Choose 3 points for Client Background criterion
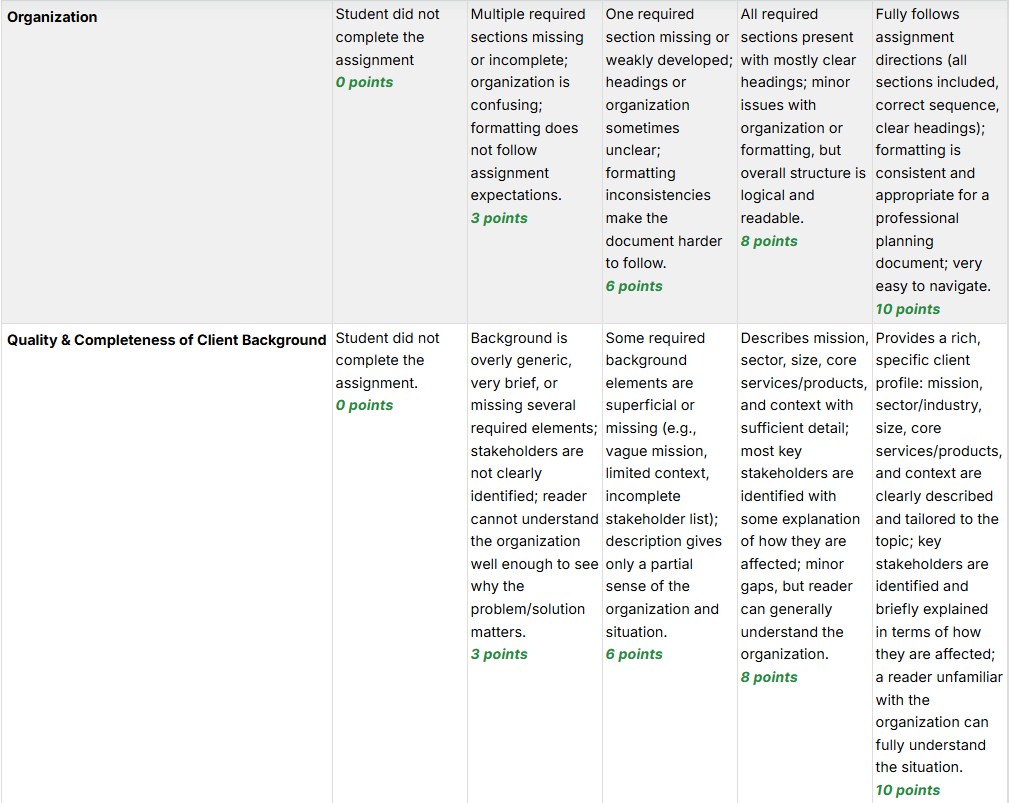Screen dimensions: 1009x803 (x=499, y=654)
